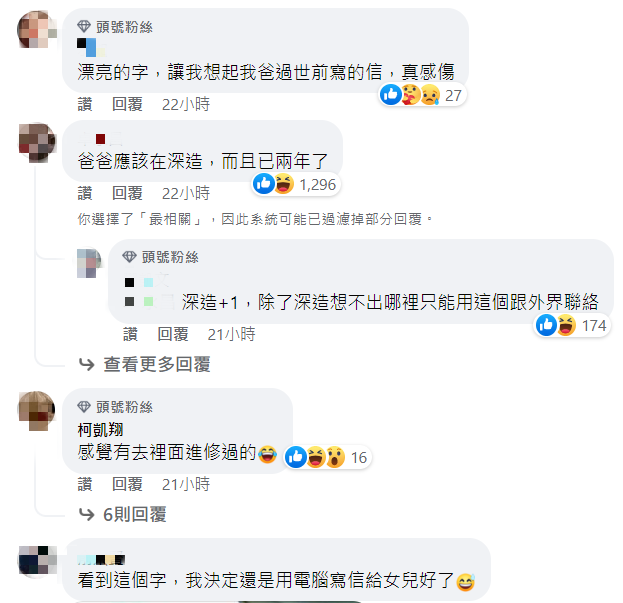This screenshot has height=603, width=623.
Task: Open the profile name 柯凱翔
Action: tap(101, 429)
